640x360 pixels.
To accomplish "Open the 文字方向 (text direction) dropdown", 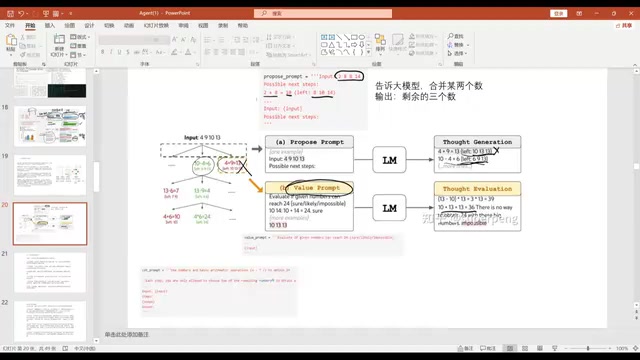I will click(279, 37).
